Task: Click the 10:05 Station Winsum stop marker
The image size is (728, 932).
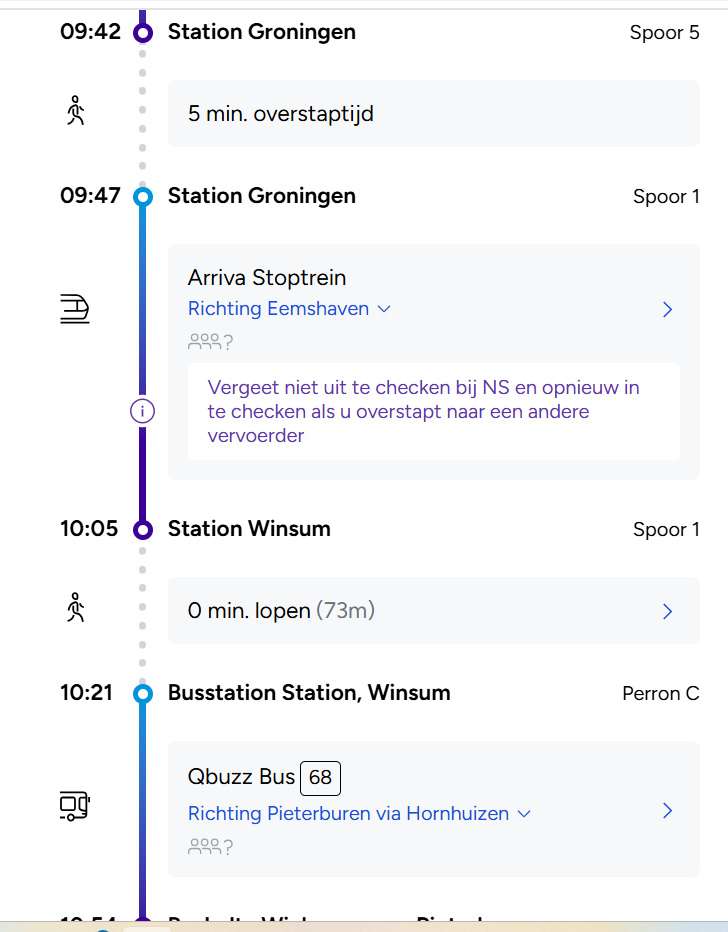Action: pyautogui.click(x=143, y=530)
